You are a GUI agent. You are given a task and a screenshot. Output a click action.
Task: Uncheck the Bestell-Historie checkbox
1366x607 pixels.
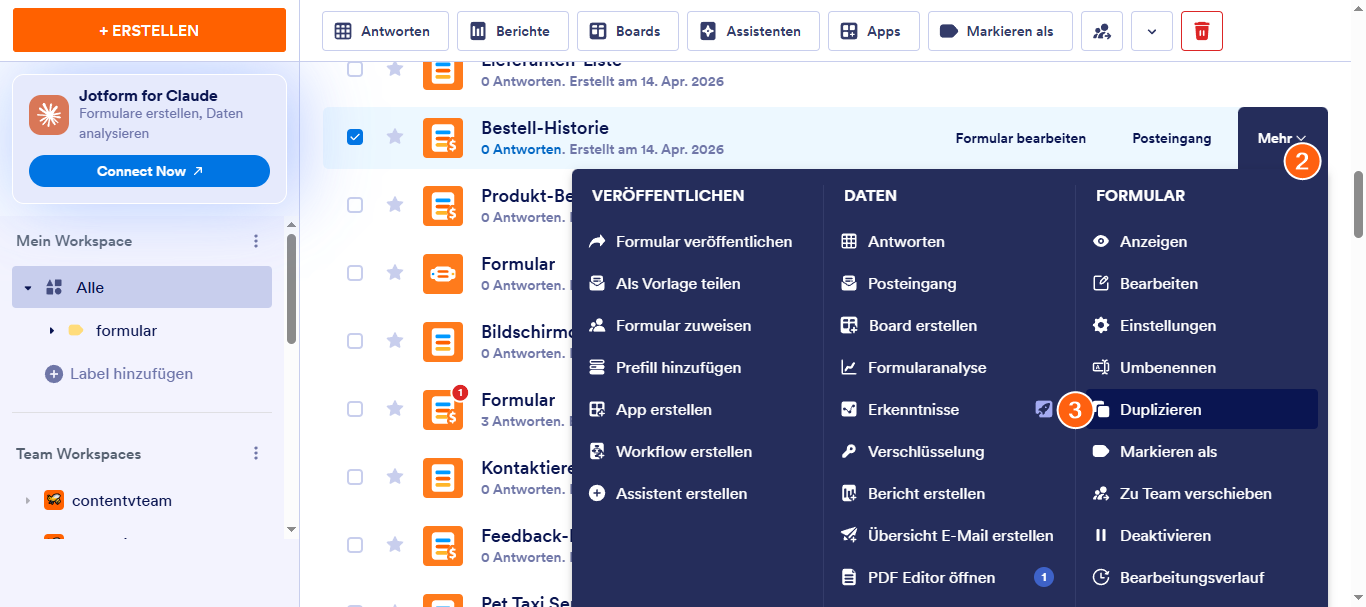[x=355, y=137]
